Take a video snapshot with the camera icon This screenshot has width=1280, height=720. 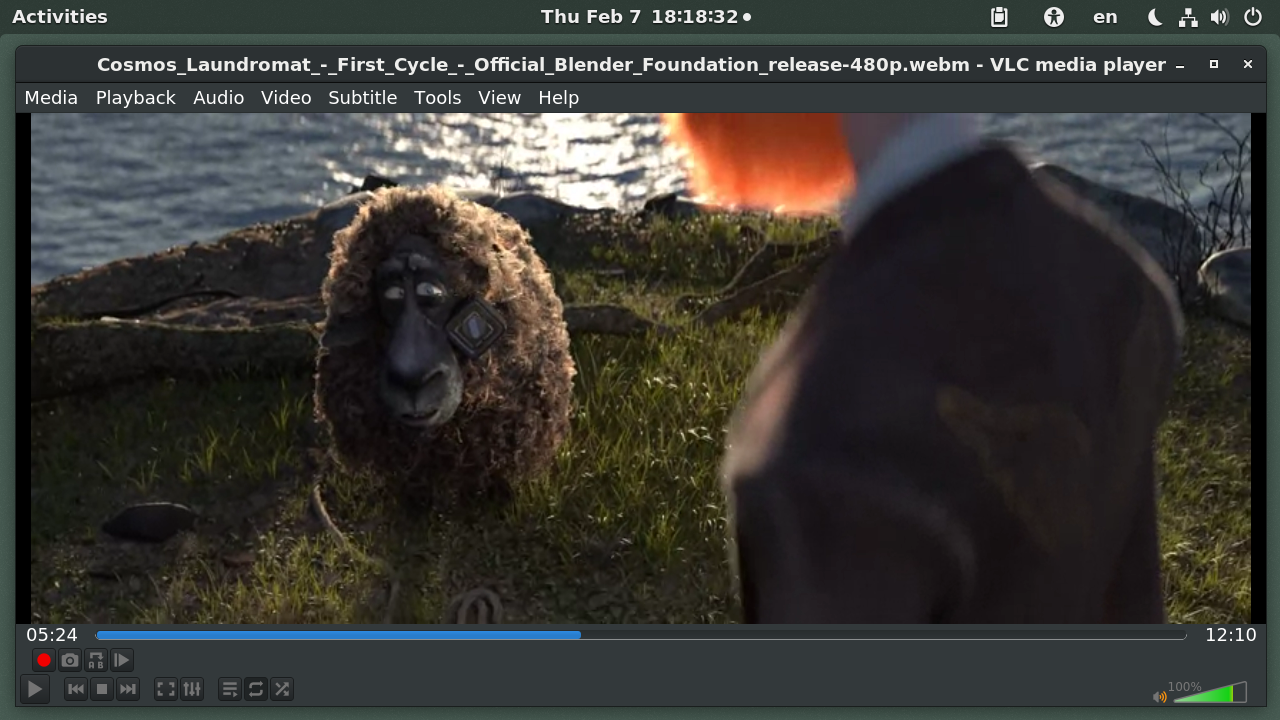(69, 660)
